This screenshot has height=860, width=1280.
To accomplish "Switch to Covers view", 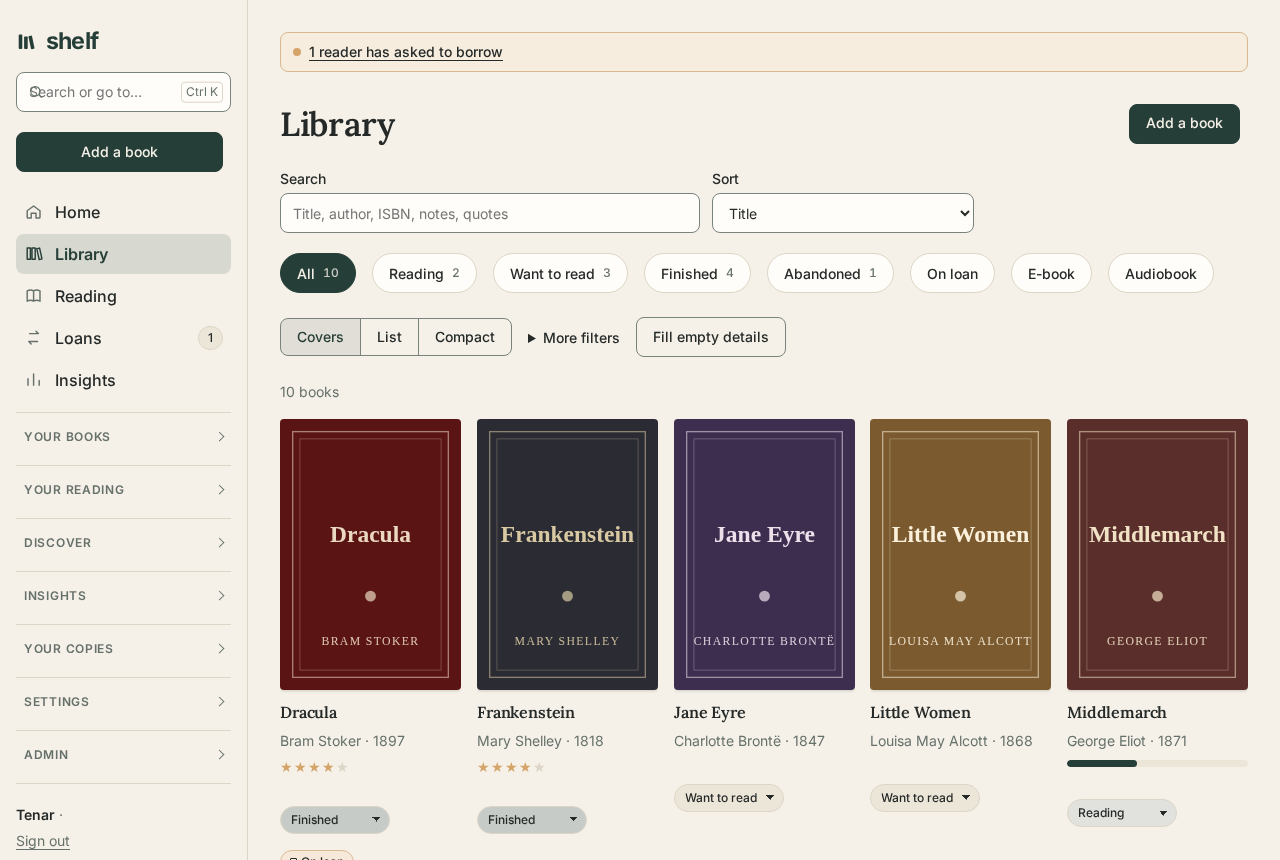I will (320, 337).
